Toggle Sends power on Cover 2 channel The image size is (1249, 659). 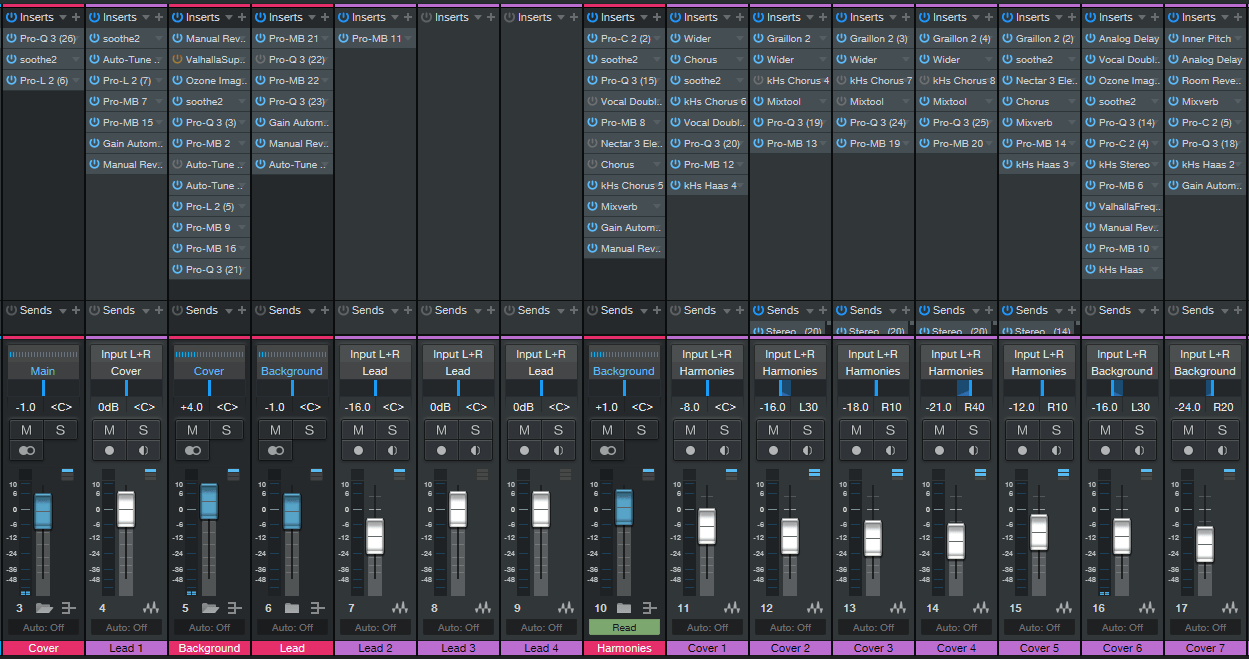(757, 310)
